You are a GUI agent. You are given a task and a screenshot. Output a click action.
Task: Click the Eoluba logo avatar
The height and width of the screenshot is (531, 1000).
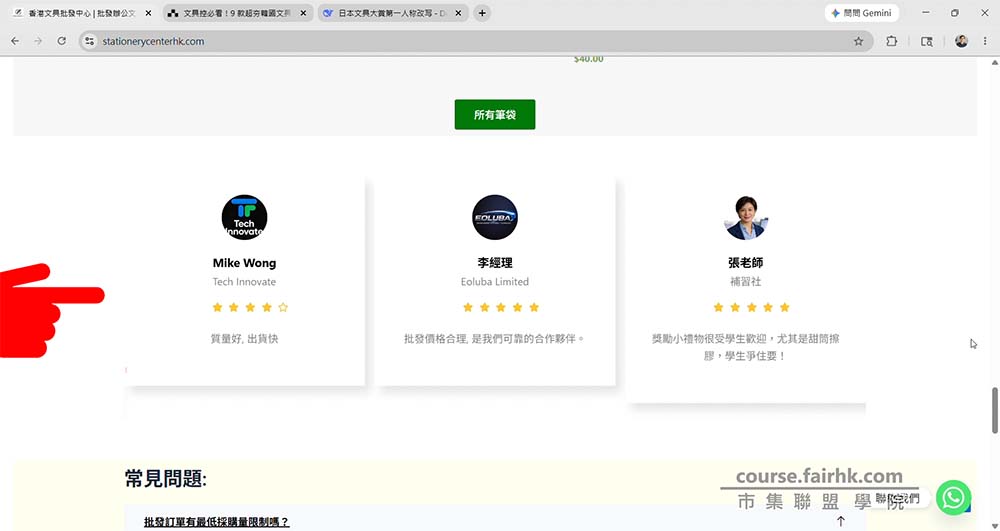[x=495, y=217]
